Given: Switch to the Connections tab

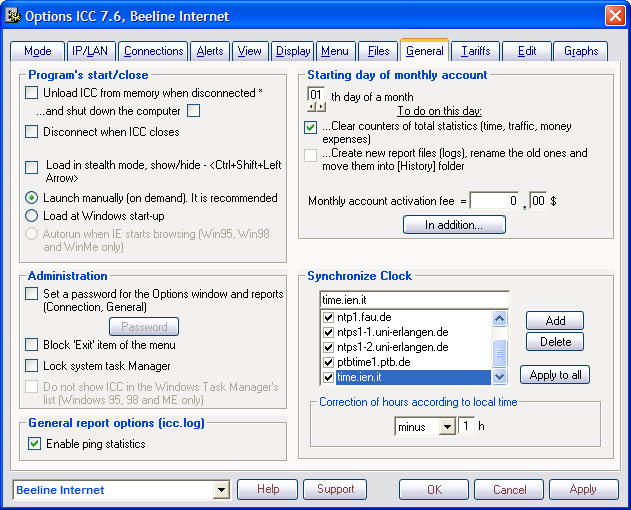Looking at the screenshot, I should click(x=154, y=51).
